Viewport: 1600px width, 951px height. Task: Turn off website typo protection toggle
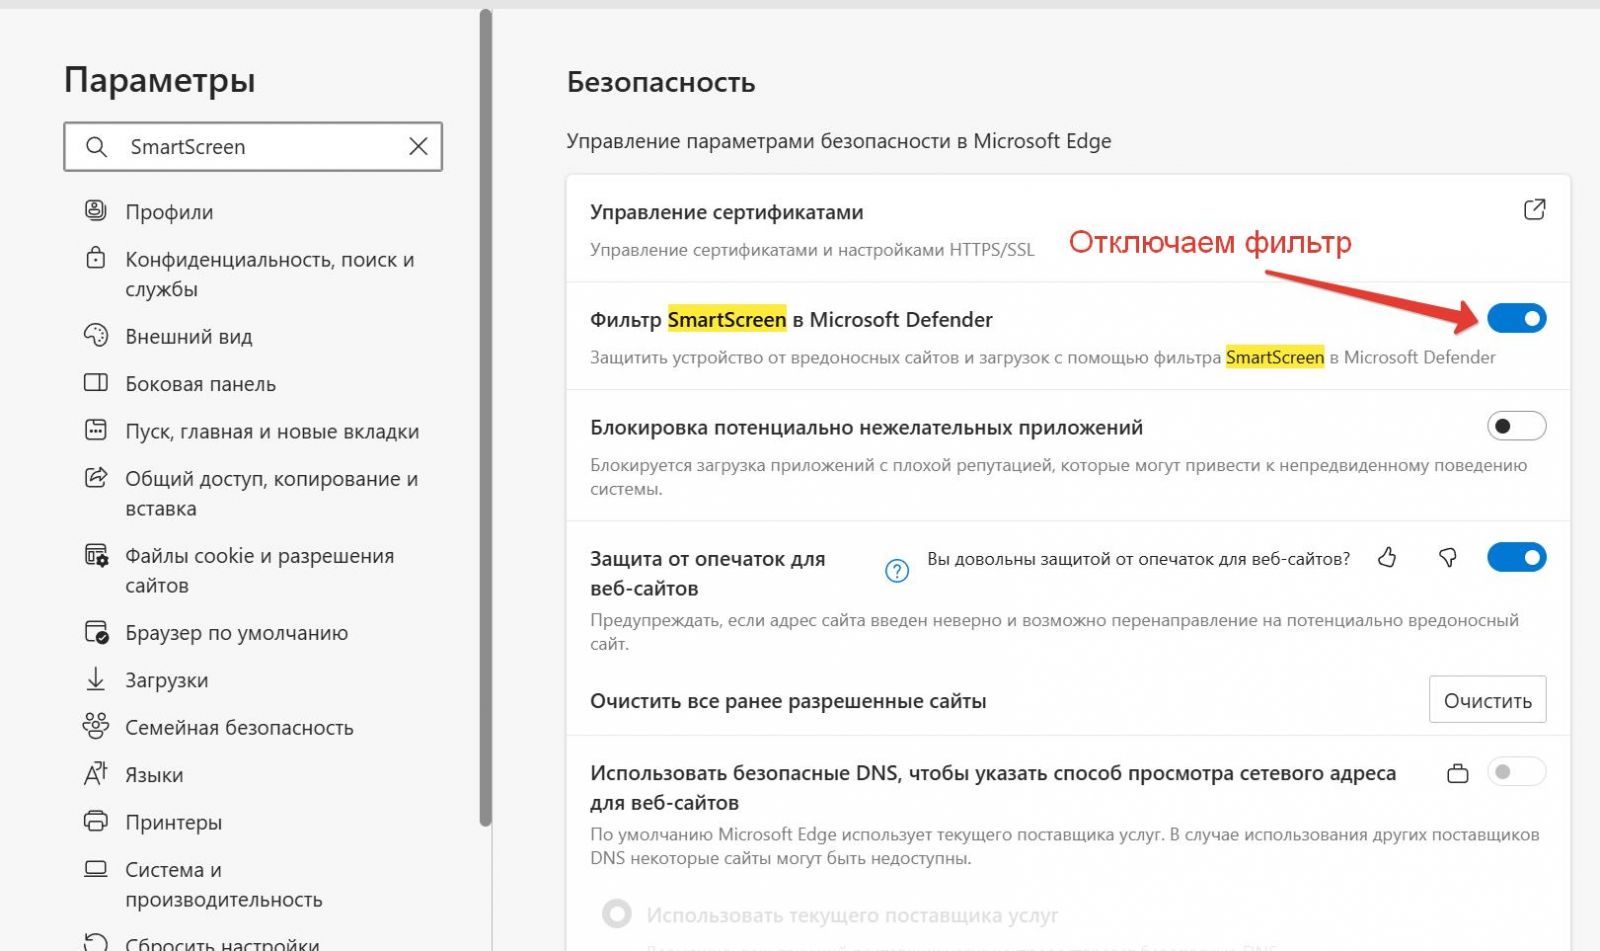[x=1516, y=557]
